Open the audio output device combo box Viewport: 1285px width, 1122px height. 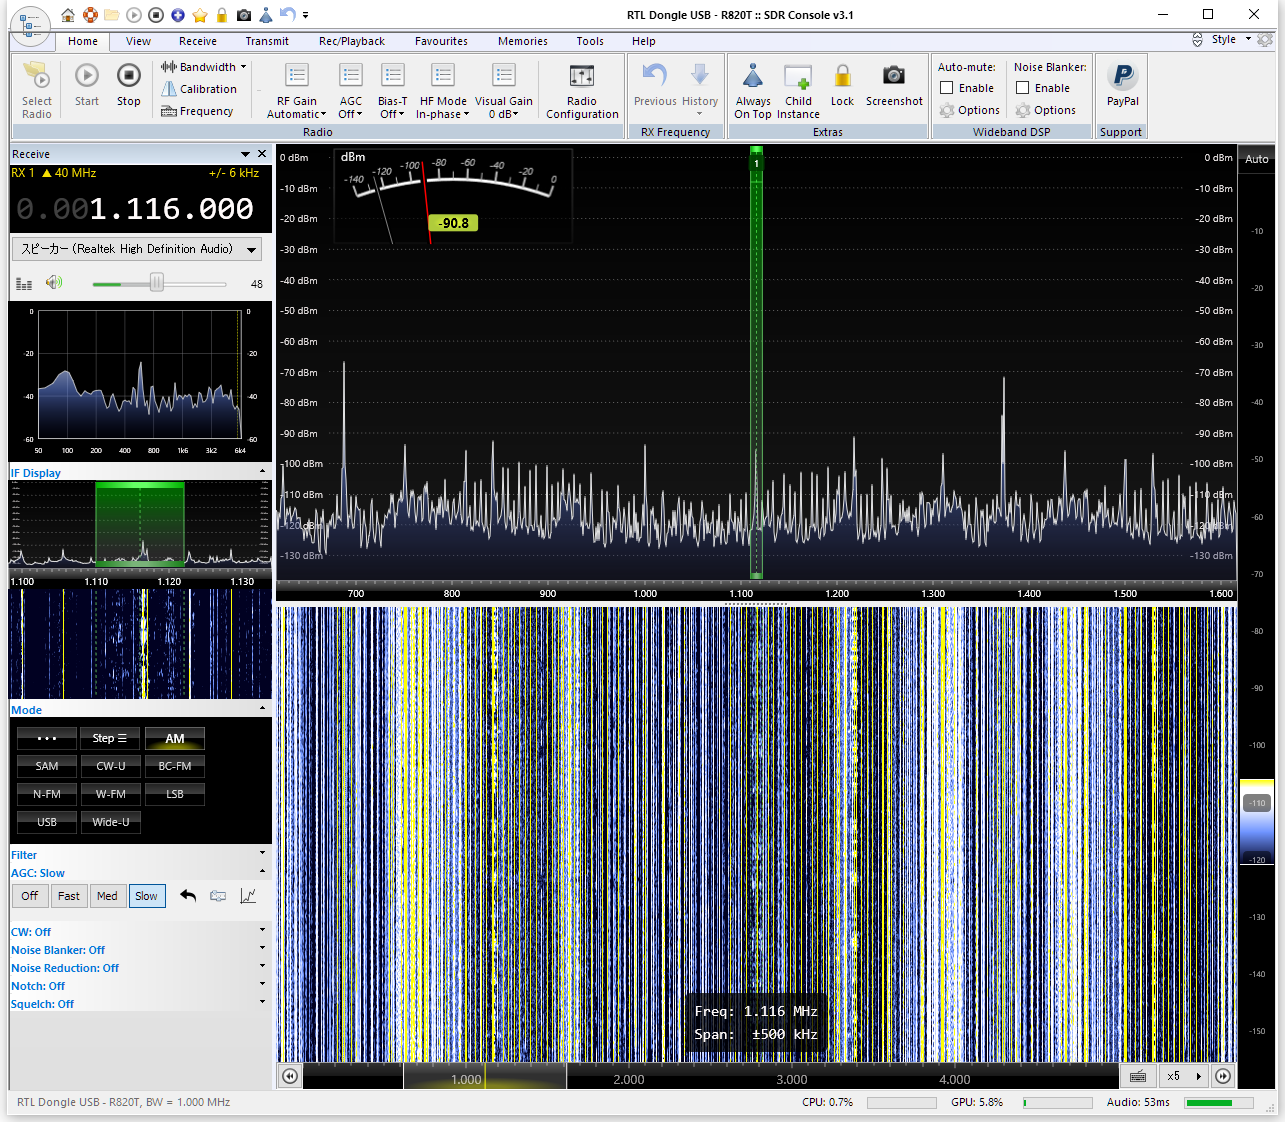point(137,249)
